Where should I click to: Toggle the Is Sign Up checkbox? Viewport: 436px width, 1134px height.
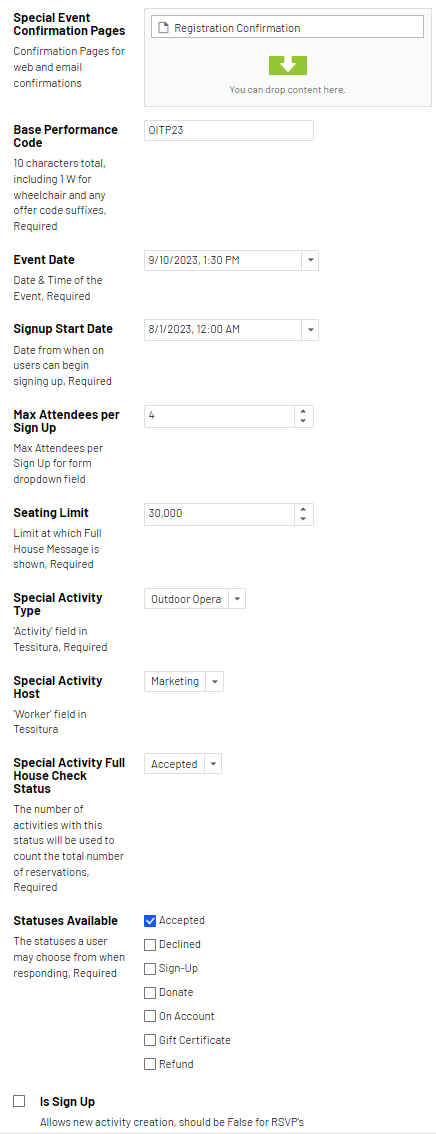[20, 1101]
